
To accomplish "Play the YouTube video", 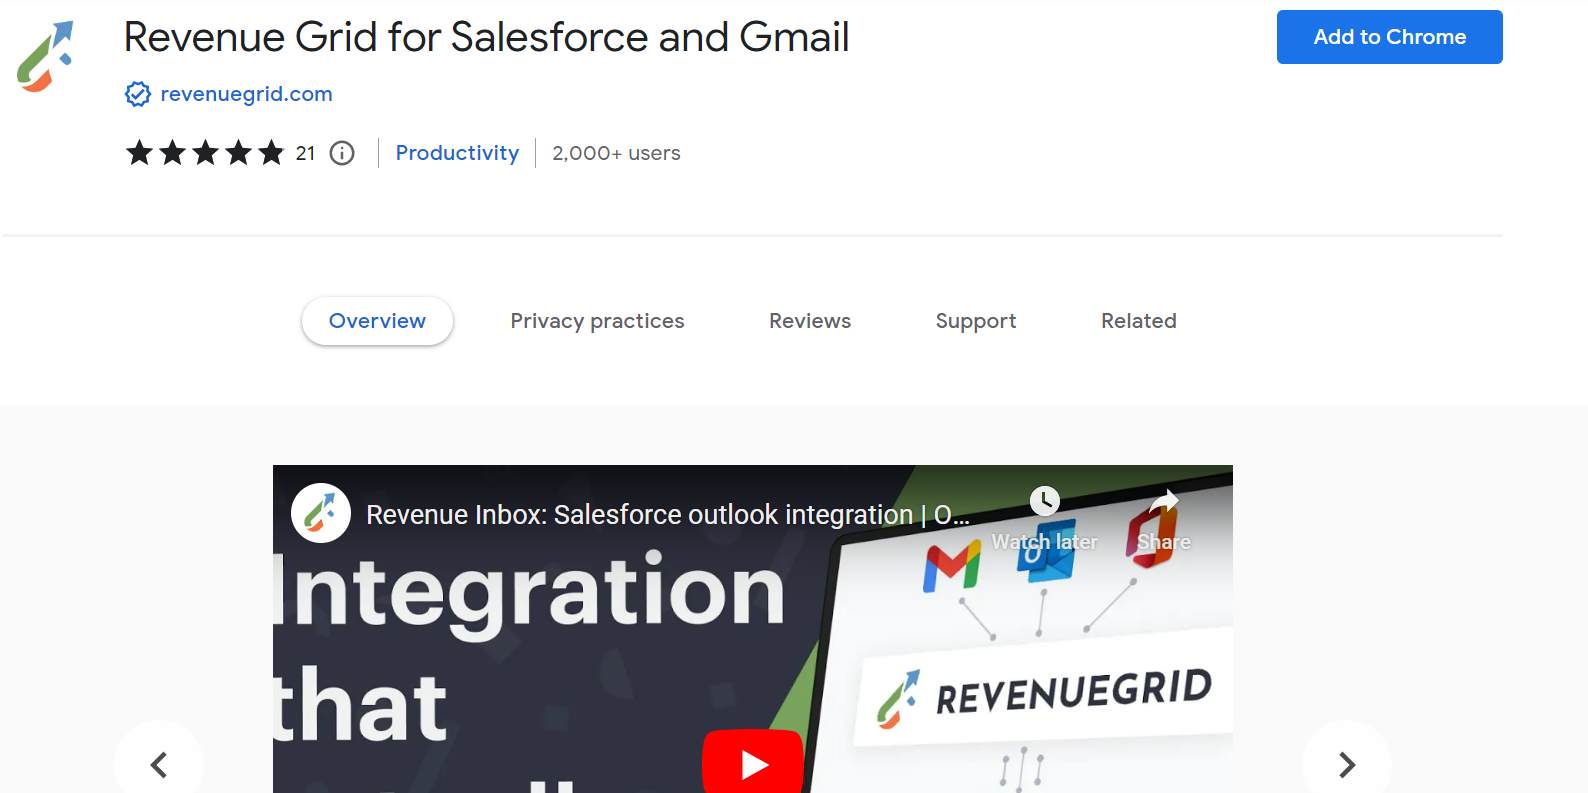I will coord(753,762).
